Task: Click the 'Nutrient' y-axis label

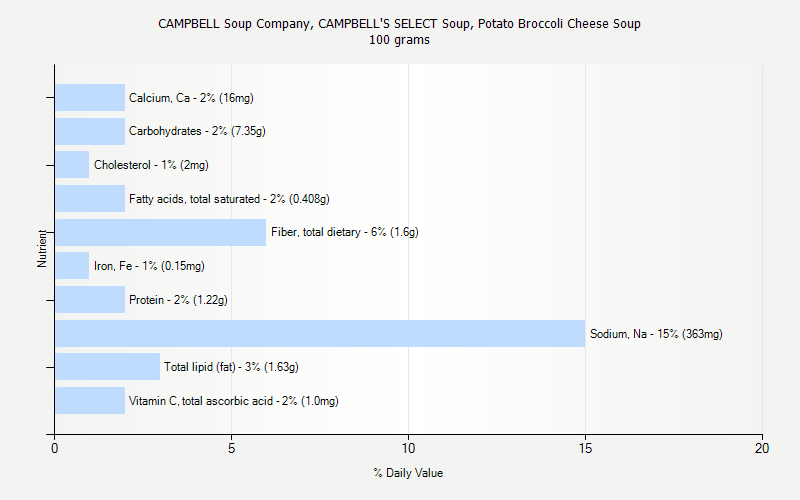Action: pyautogui.click(x=43, y=248)
